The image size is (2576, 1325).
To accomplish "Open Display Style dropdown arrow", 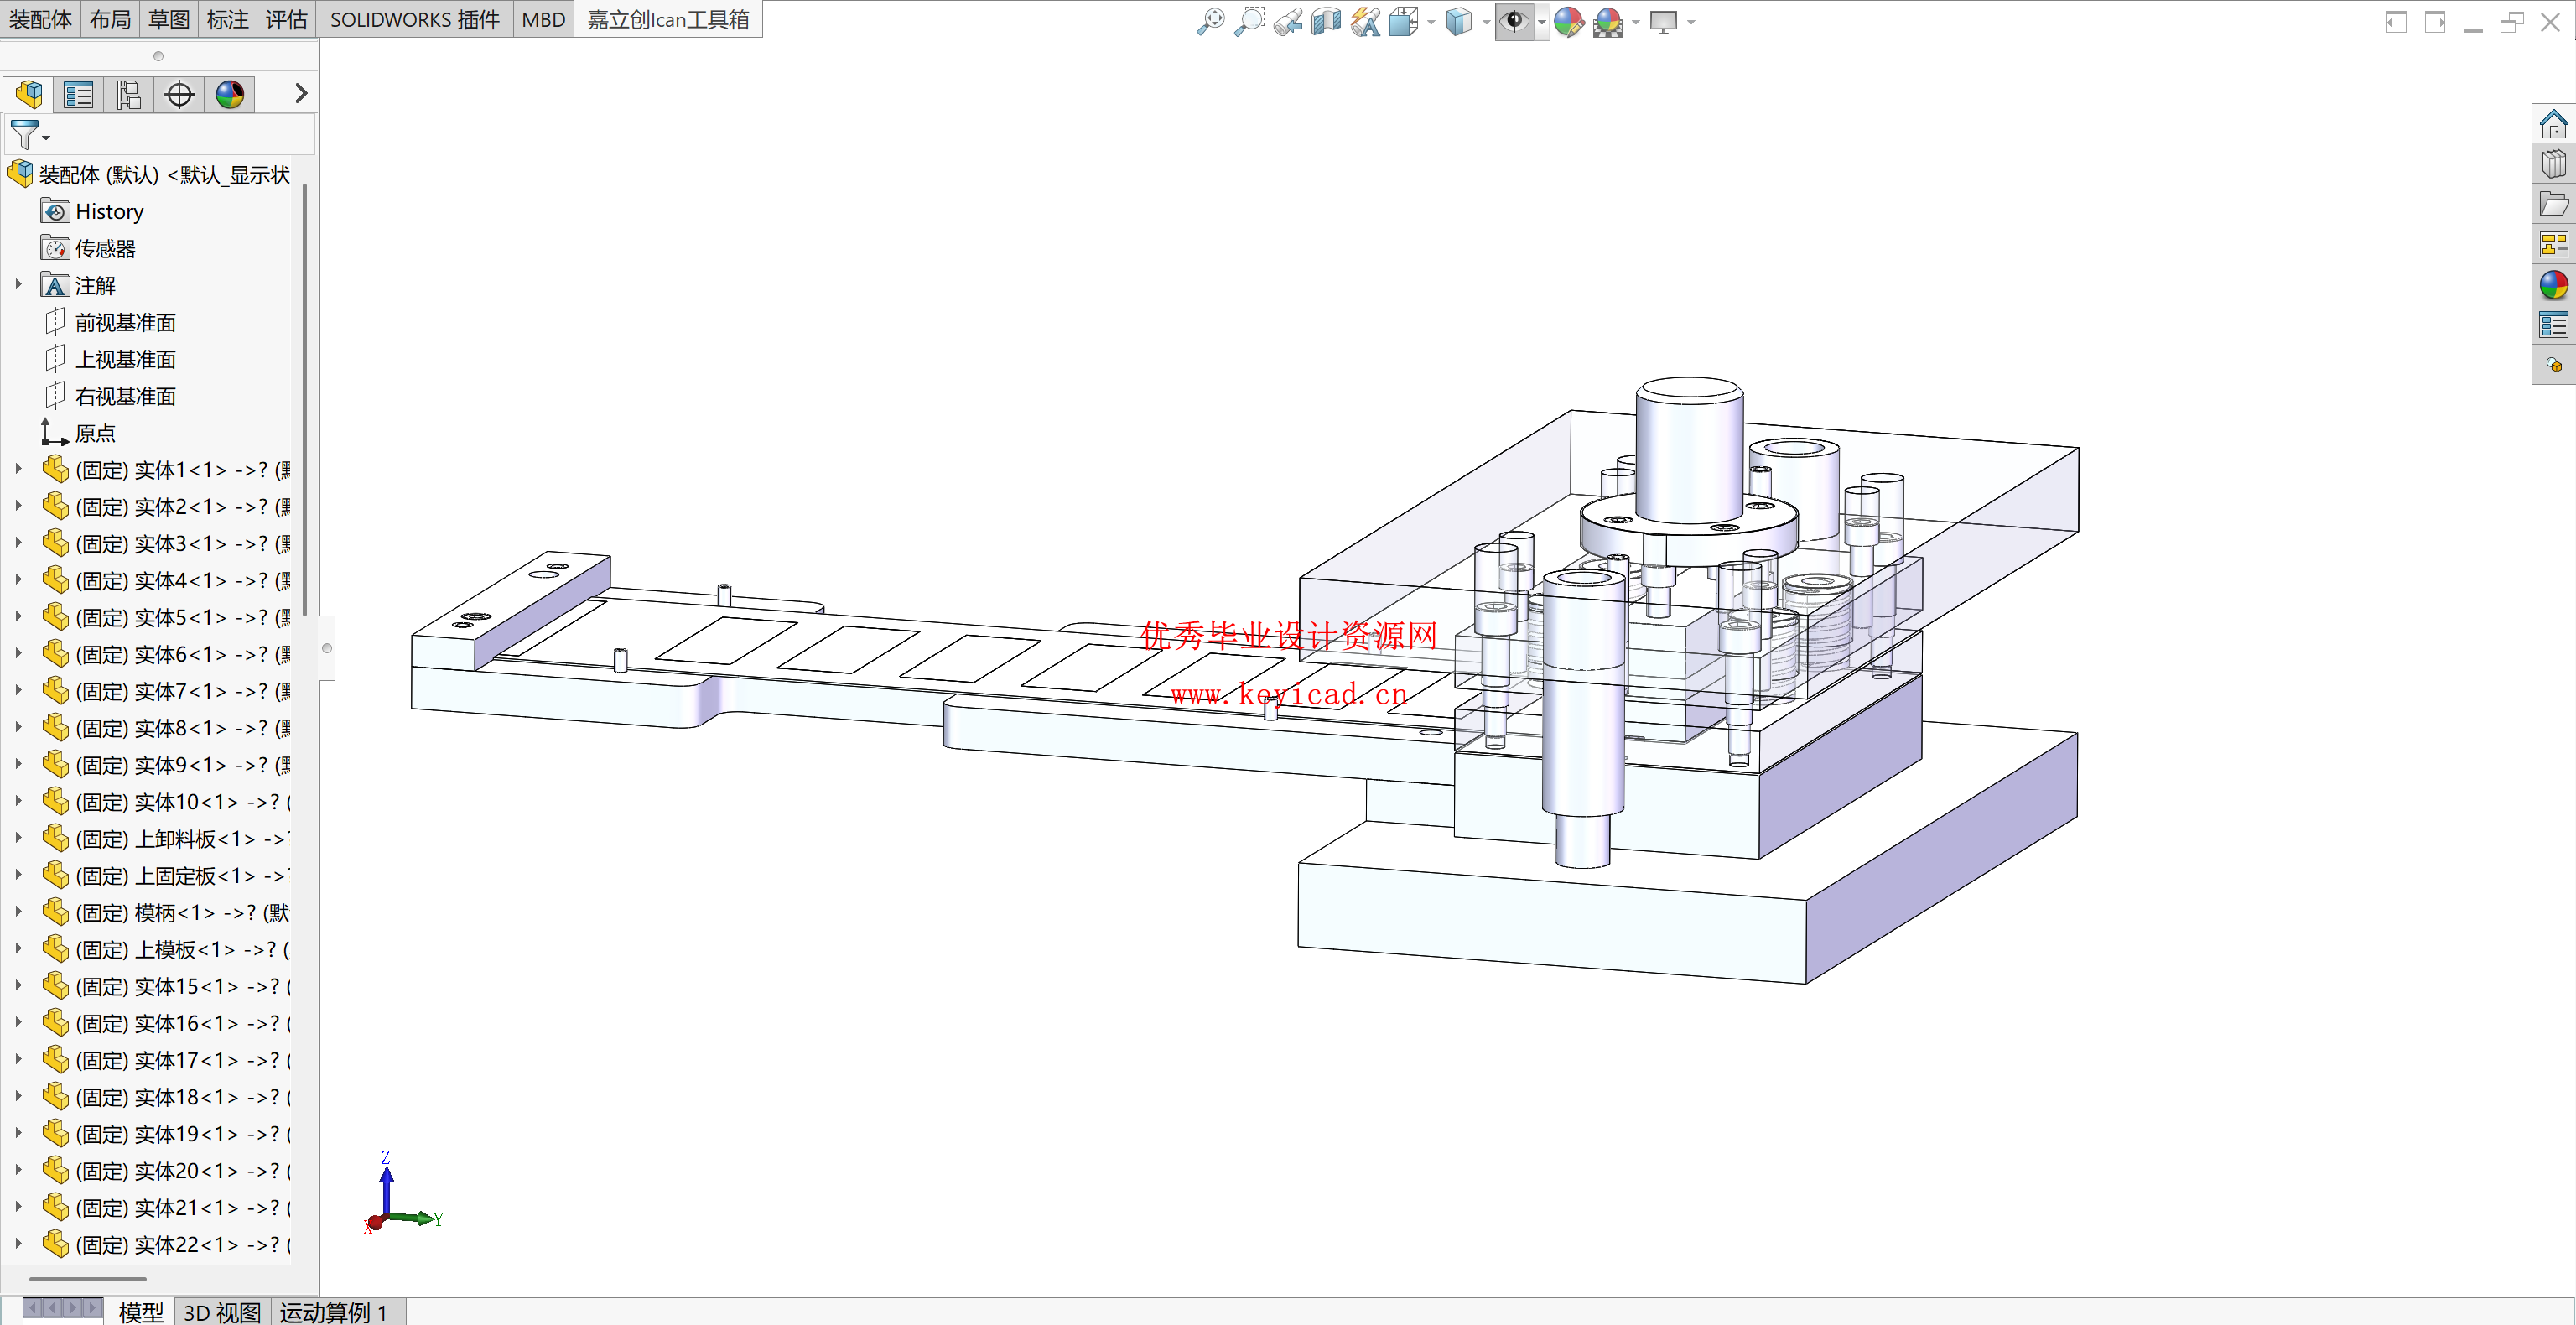I will pos(1486,22).
